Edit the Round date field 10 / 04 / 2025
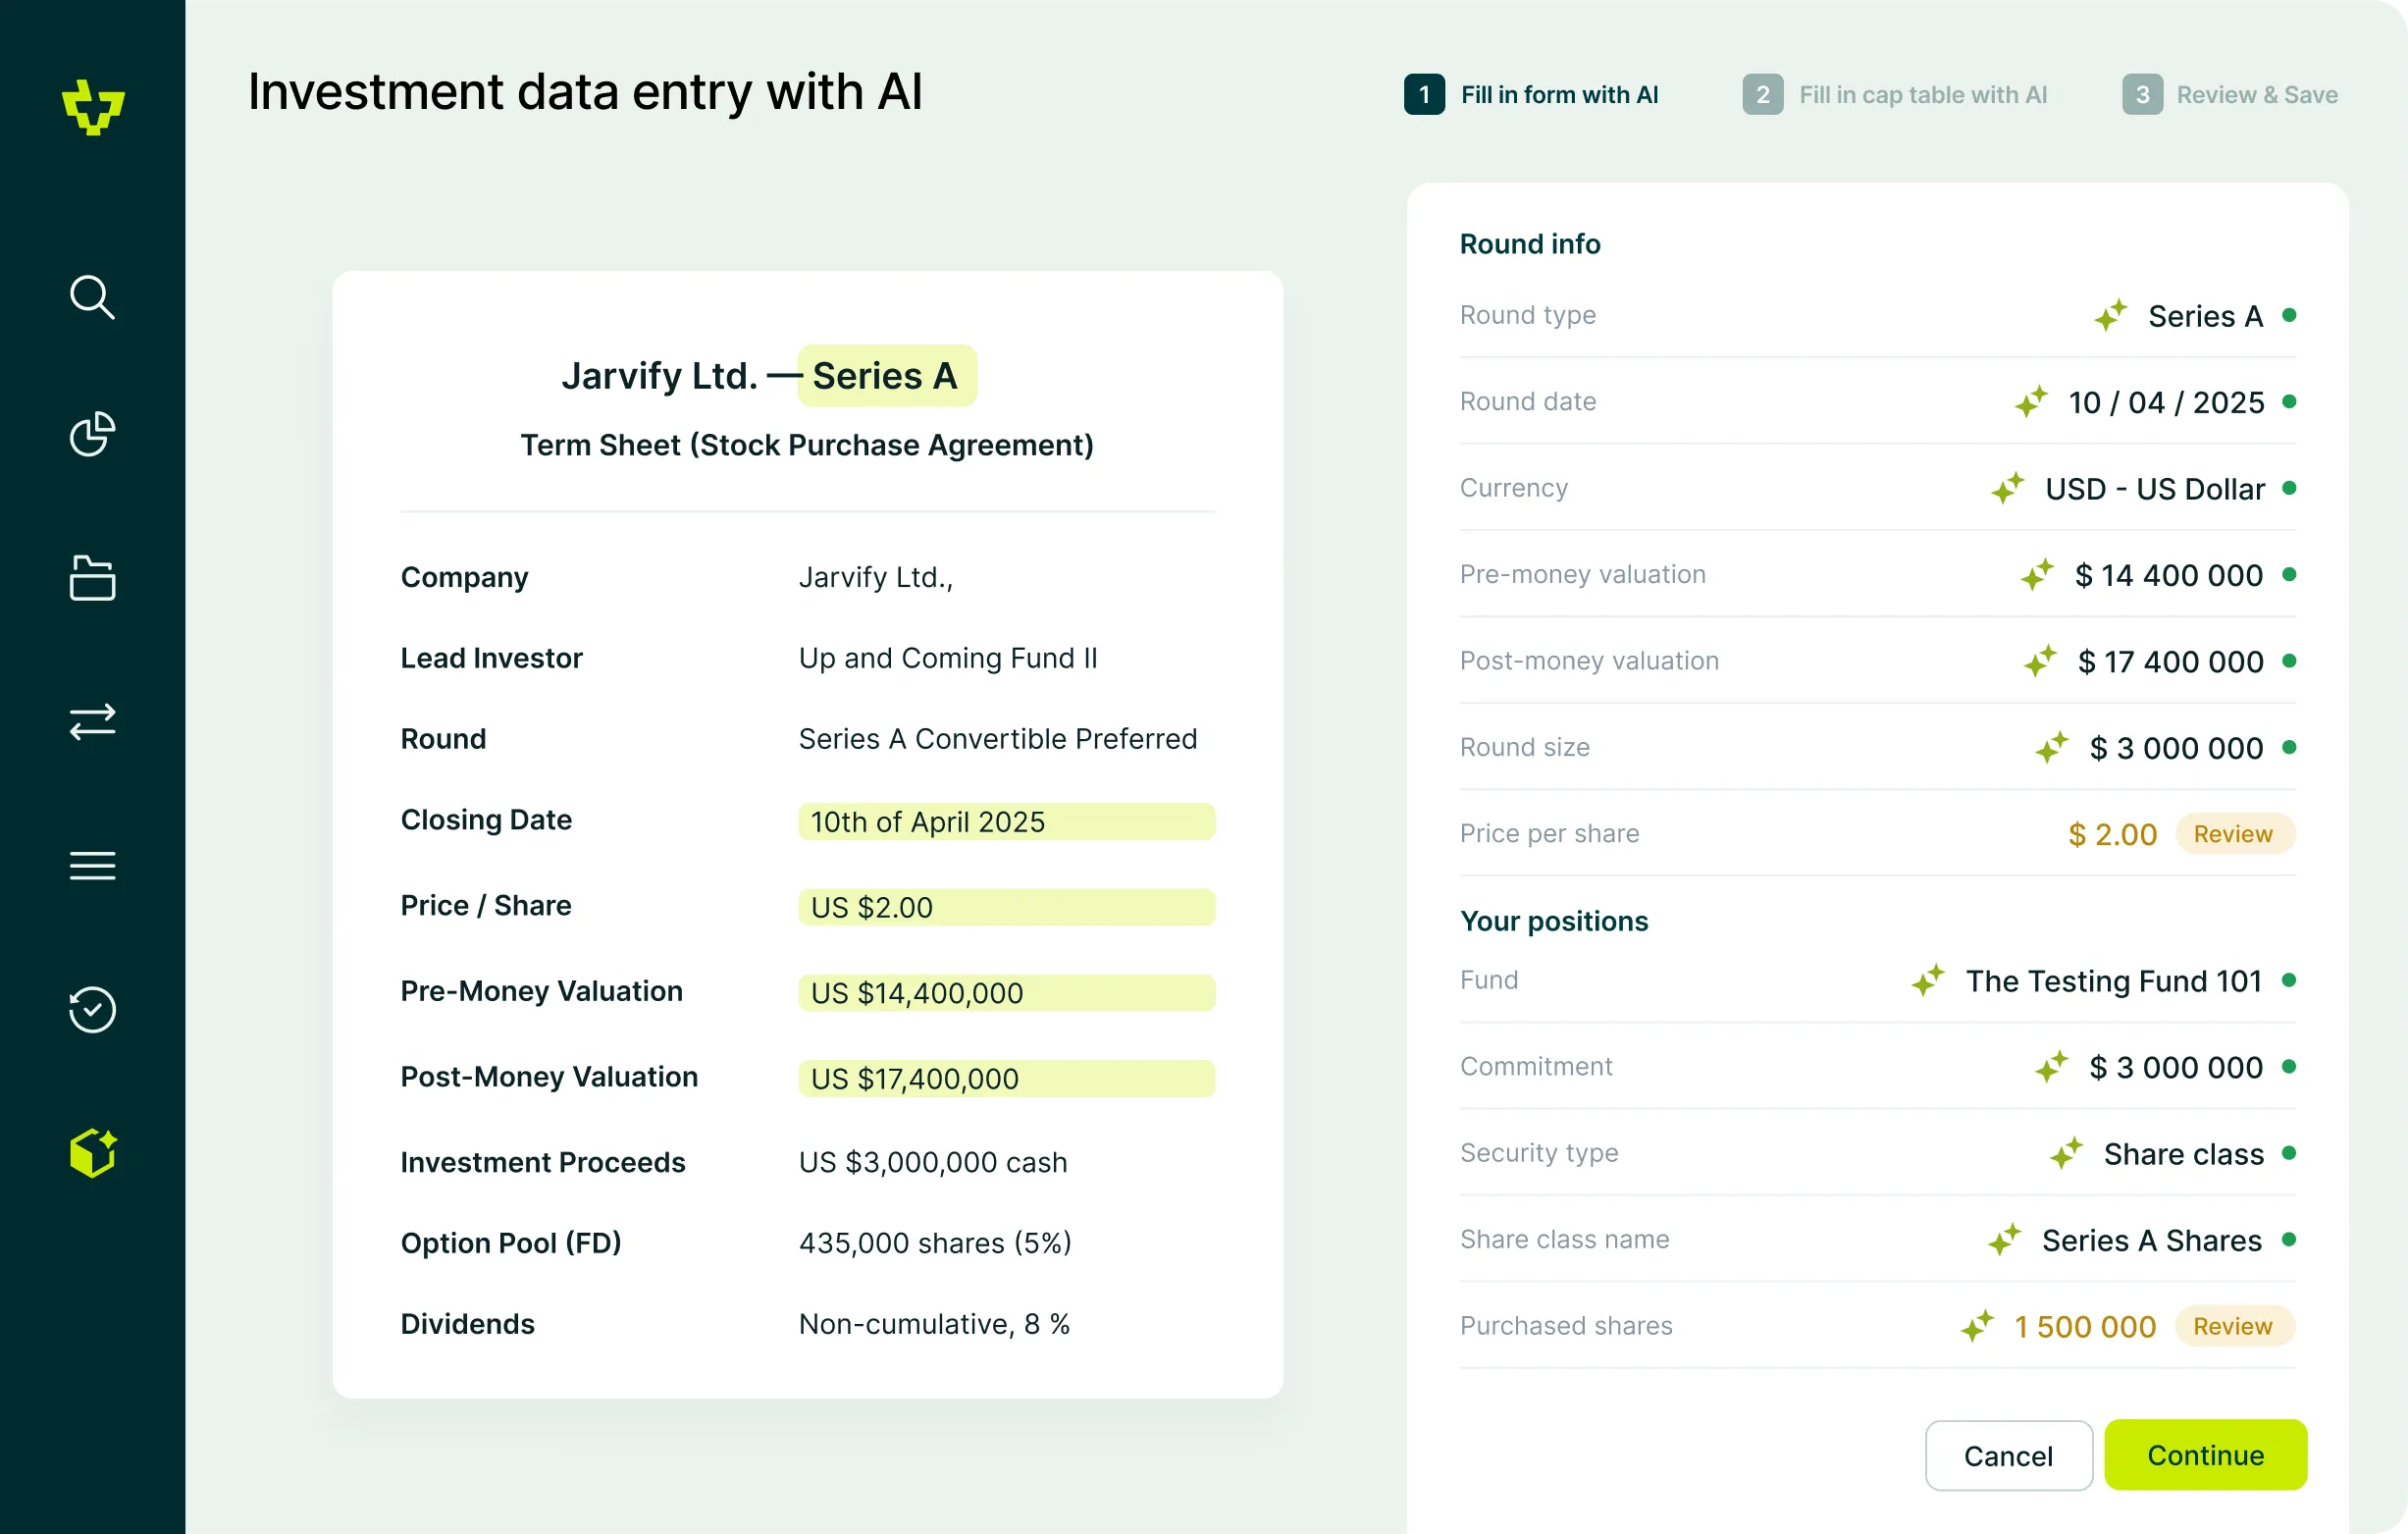 click(1877, 402)
